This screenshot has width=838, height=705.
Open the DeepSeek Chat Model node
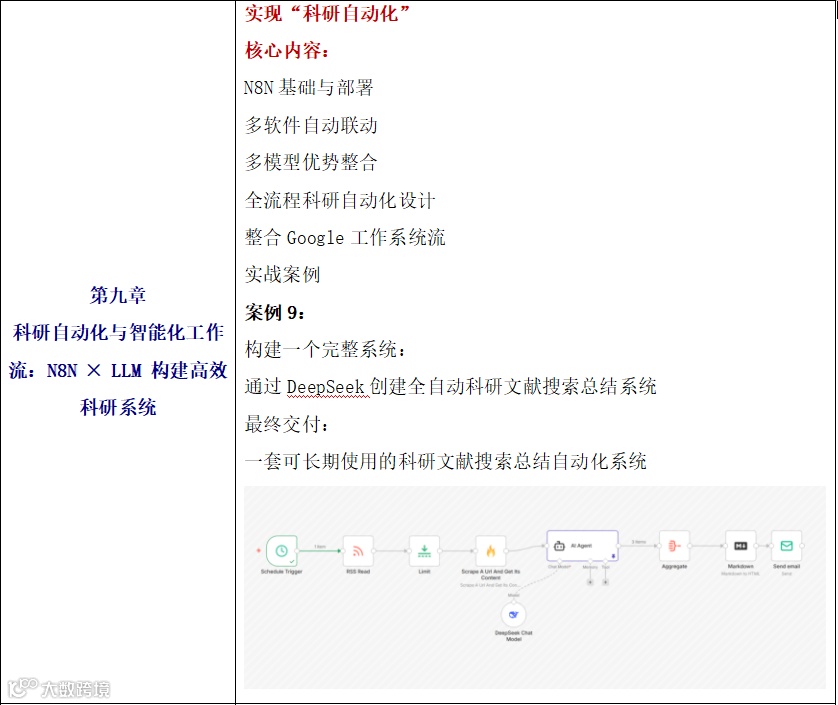tap(514, 615)
